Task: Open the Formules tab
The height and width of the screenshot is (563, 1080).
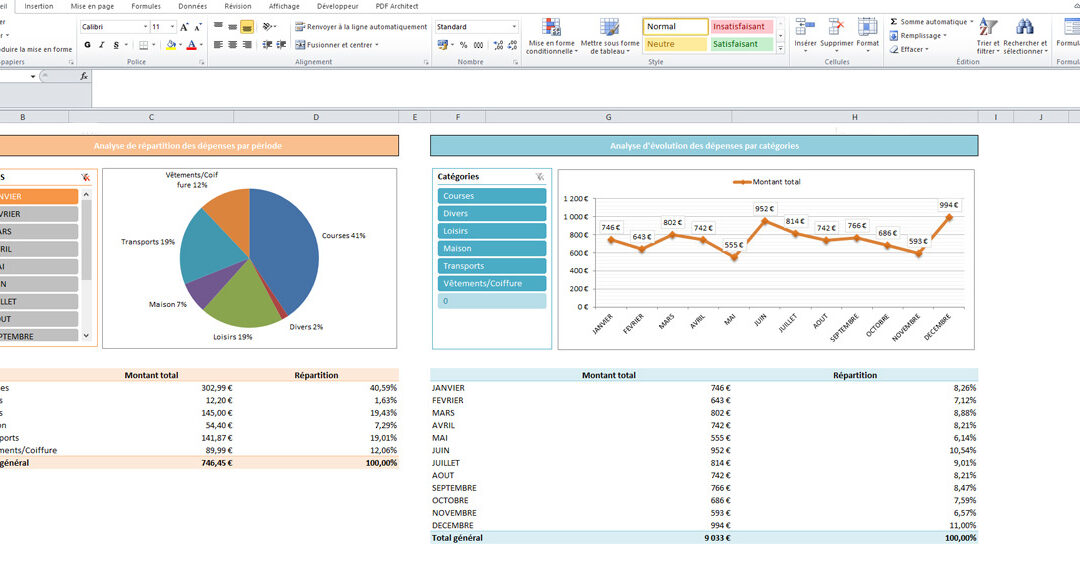Action: [146, 6]
